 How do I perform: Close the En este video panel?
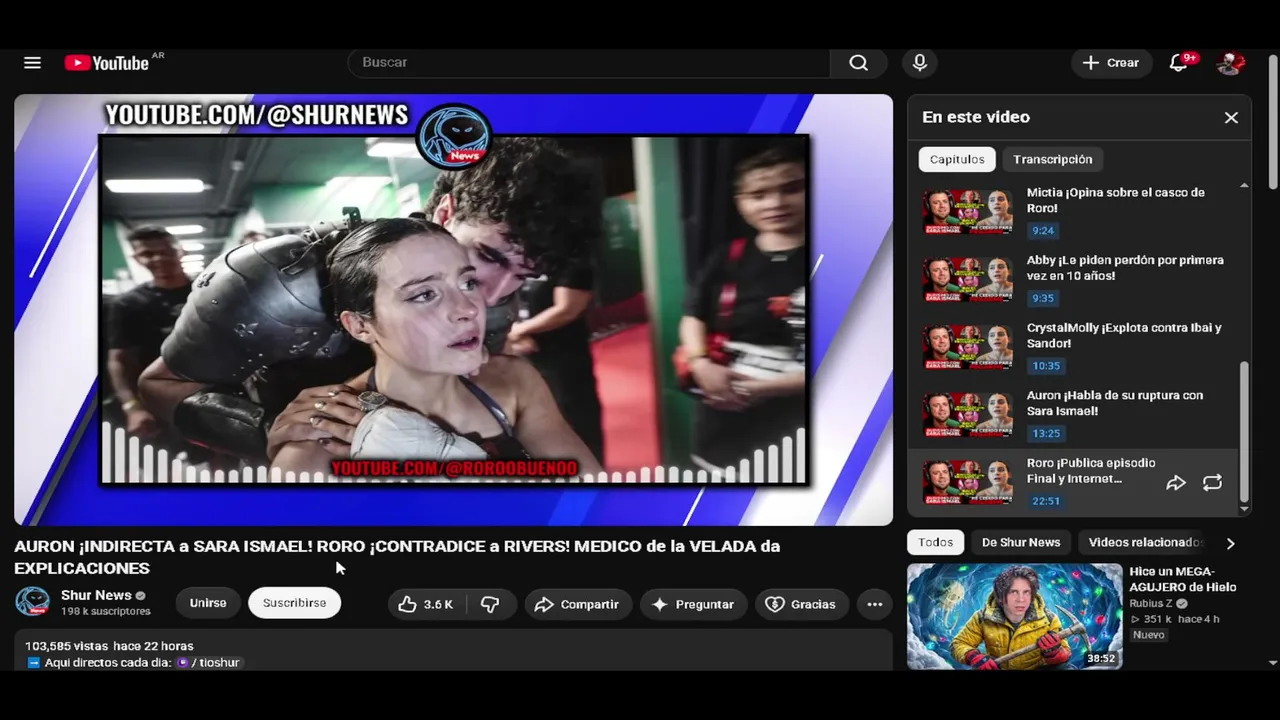[x=1231, y=117]
